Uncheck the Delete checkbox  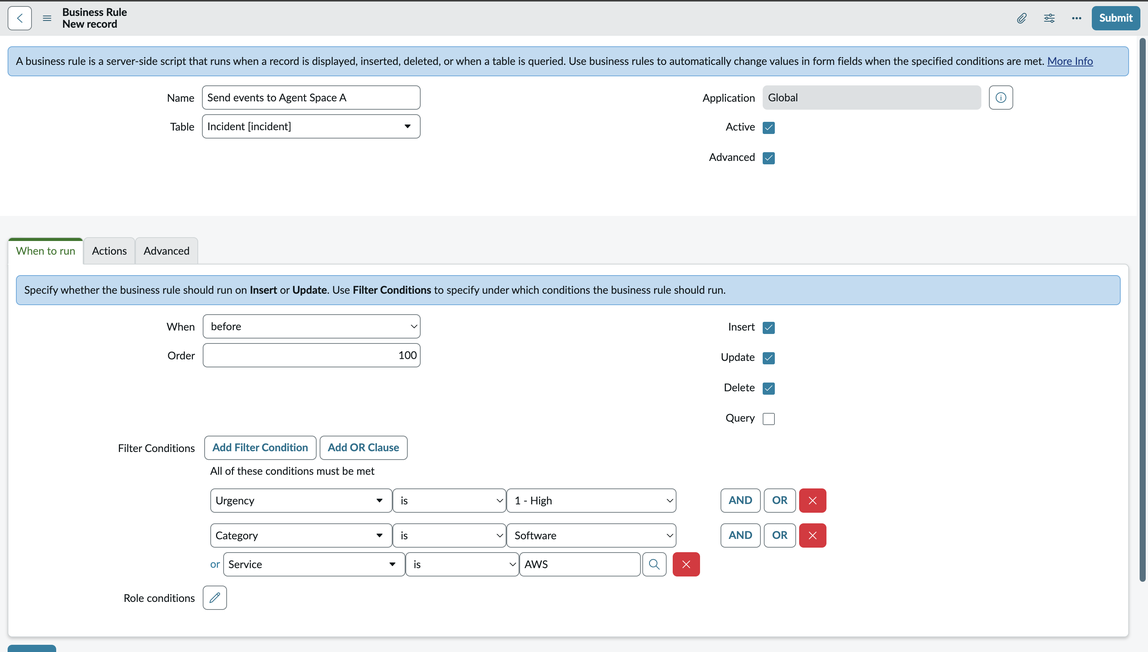[768, 388]
